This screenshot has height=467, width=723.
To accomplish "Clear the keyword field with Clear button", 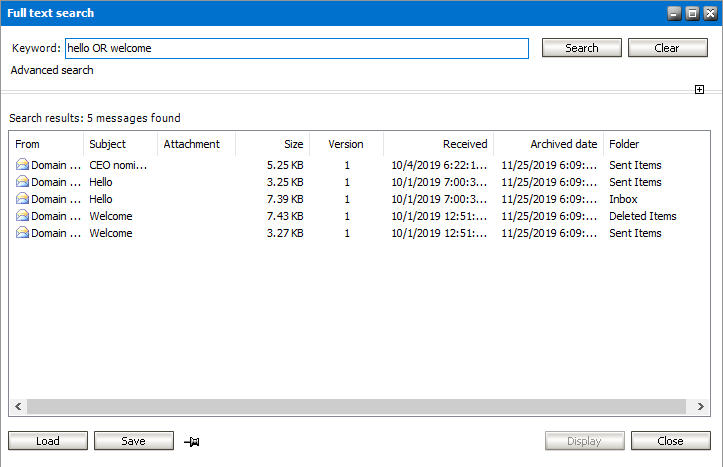I will coord(667,48).
